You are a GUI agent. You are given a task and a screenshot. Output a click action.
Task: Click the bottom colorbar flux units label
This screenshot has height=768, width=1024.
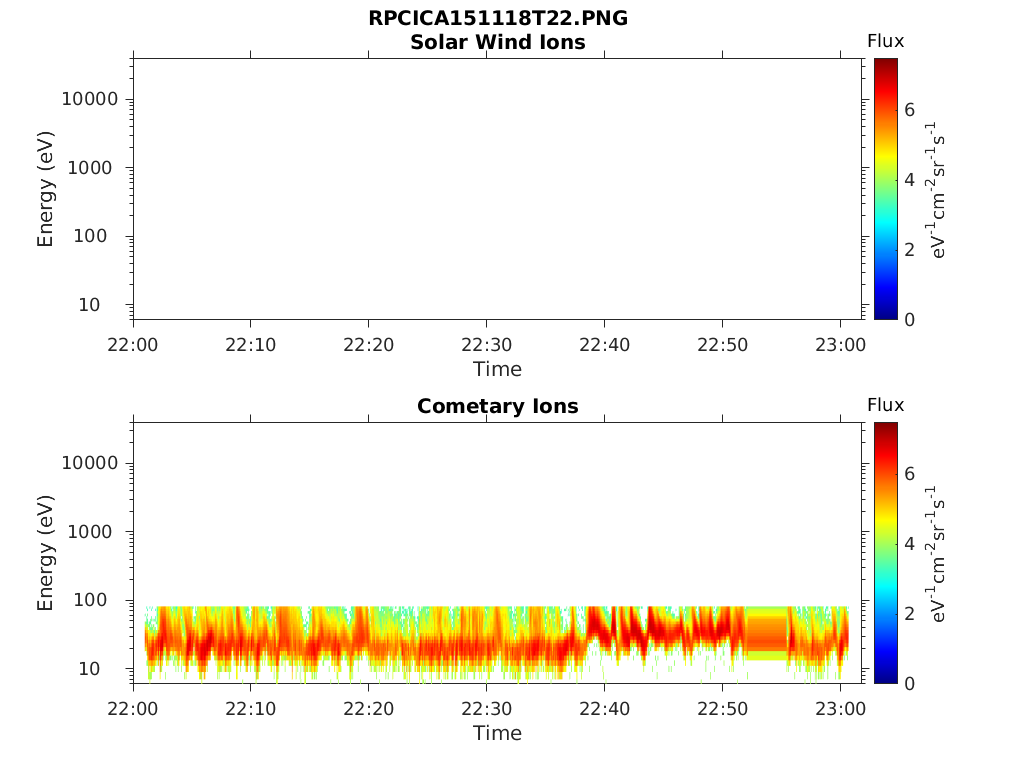pos(935,554)
